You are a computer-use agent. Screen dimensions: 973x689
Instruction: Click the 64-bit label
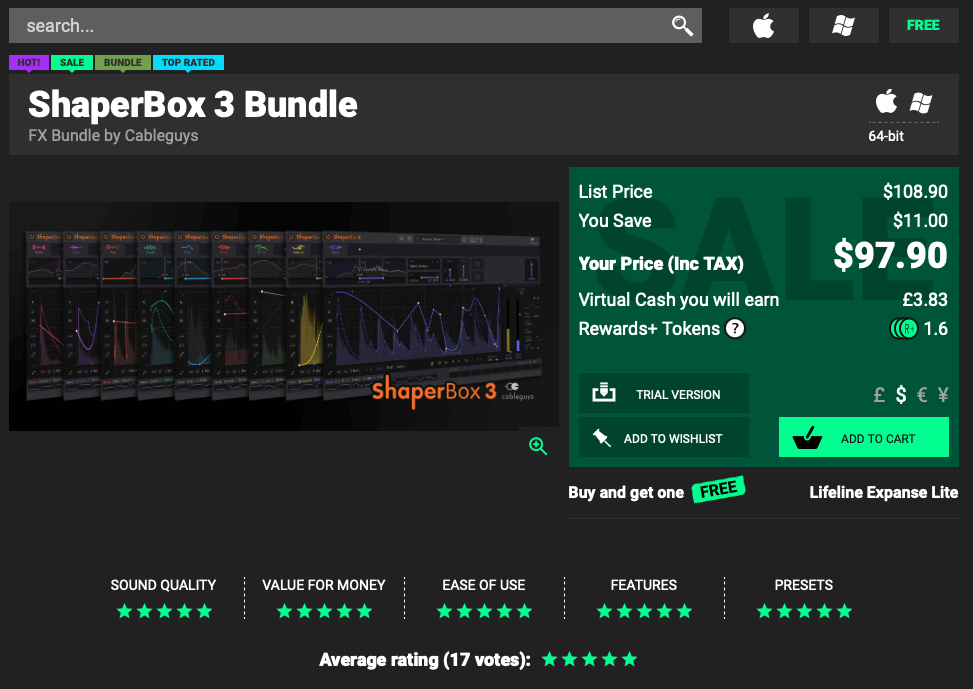pyautogui.click(x=886, y=136)
